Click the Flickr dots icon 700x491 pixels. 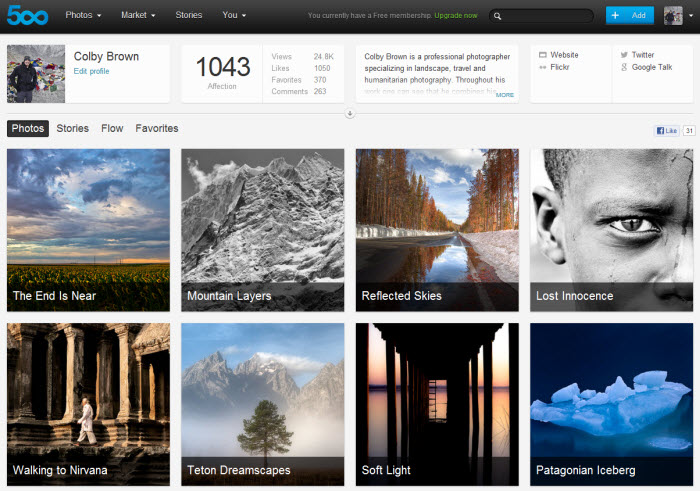click(x=542, y=67)
